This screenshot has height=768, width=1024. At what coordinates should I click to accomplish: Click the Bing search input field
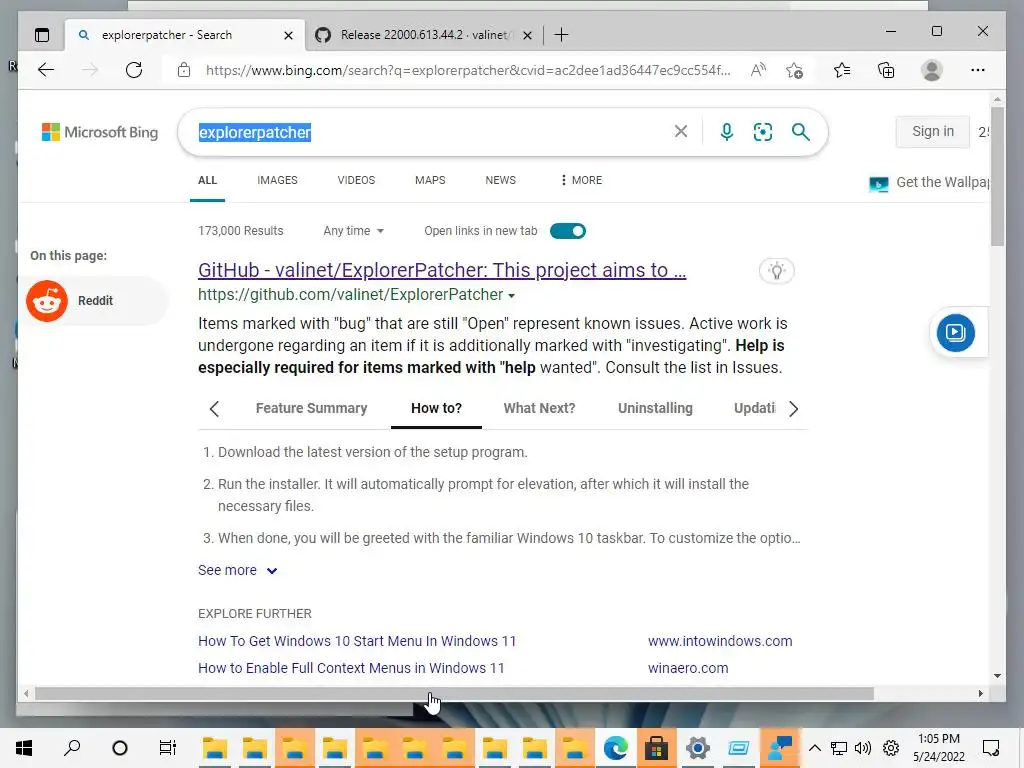pyautogui.click(x=431, y=132)
